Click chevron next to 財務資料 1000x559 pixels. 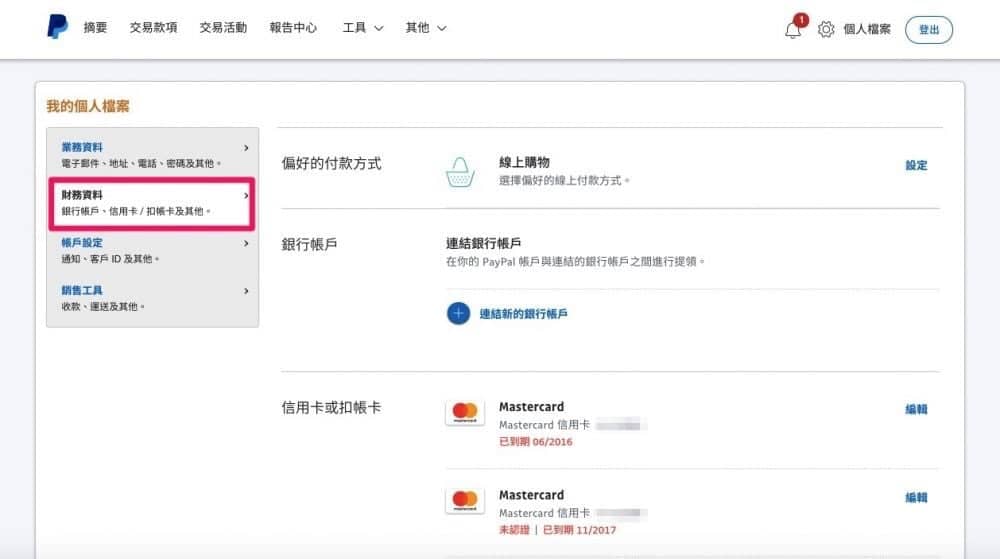point(246,196)
